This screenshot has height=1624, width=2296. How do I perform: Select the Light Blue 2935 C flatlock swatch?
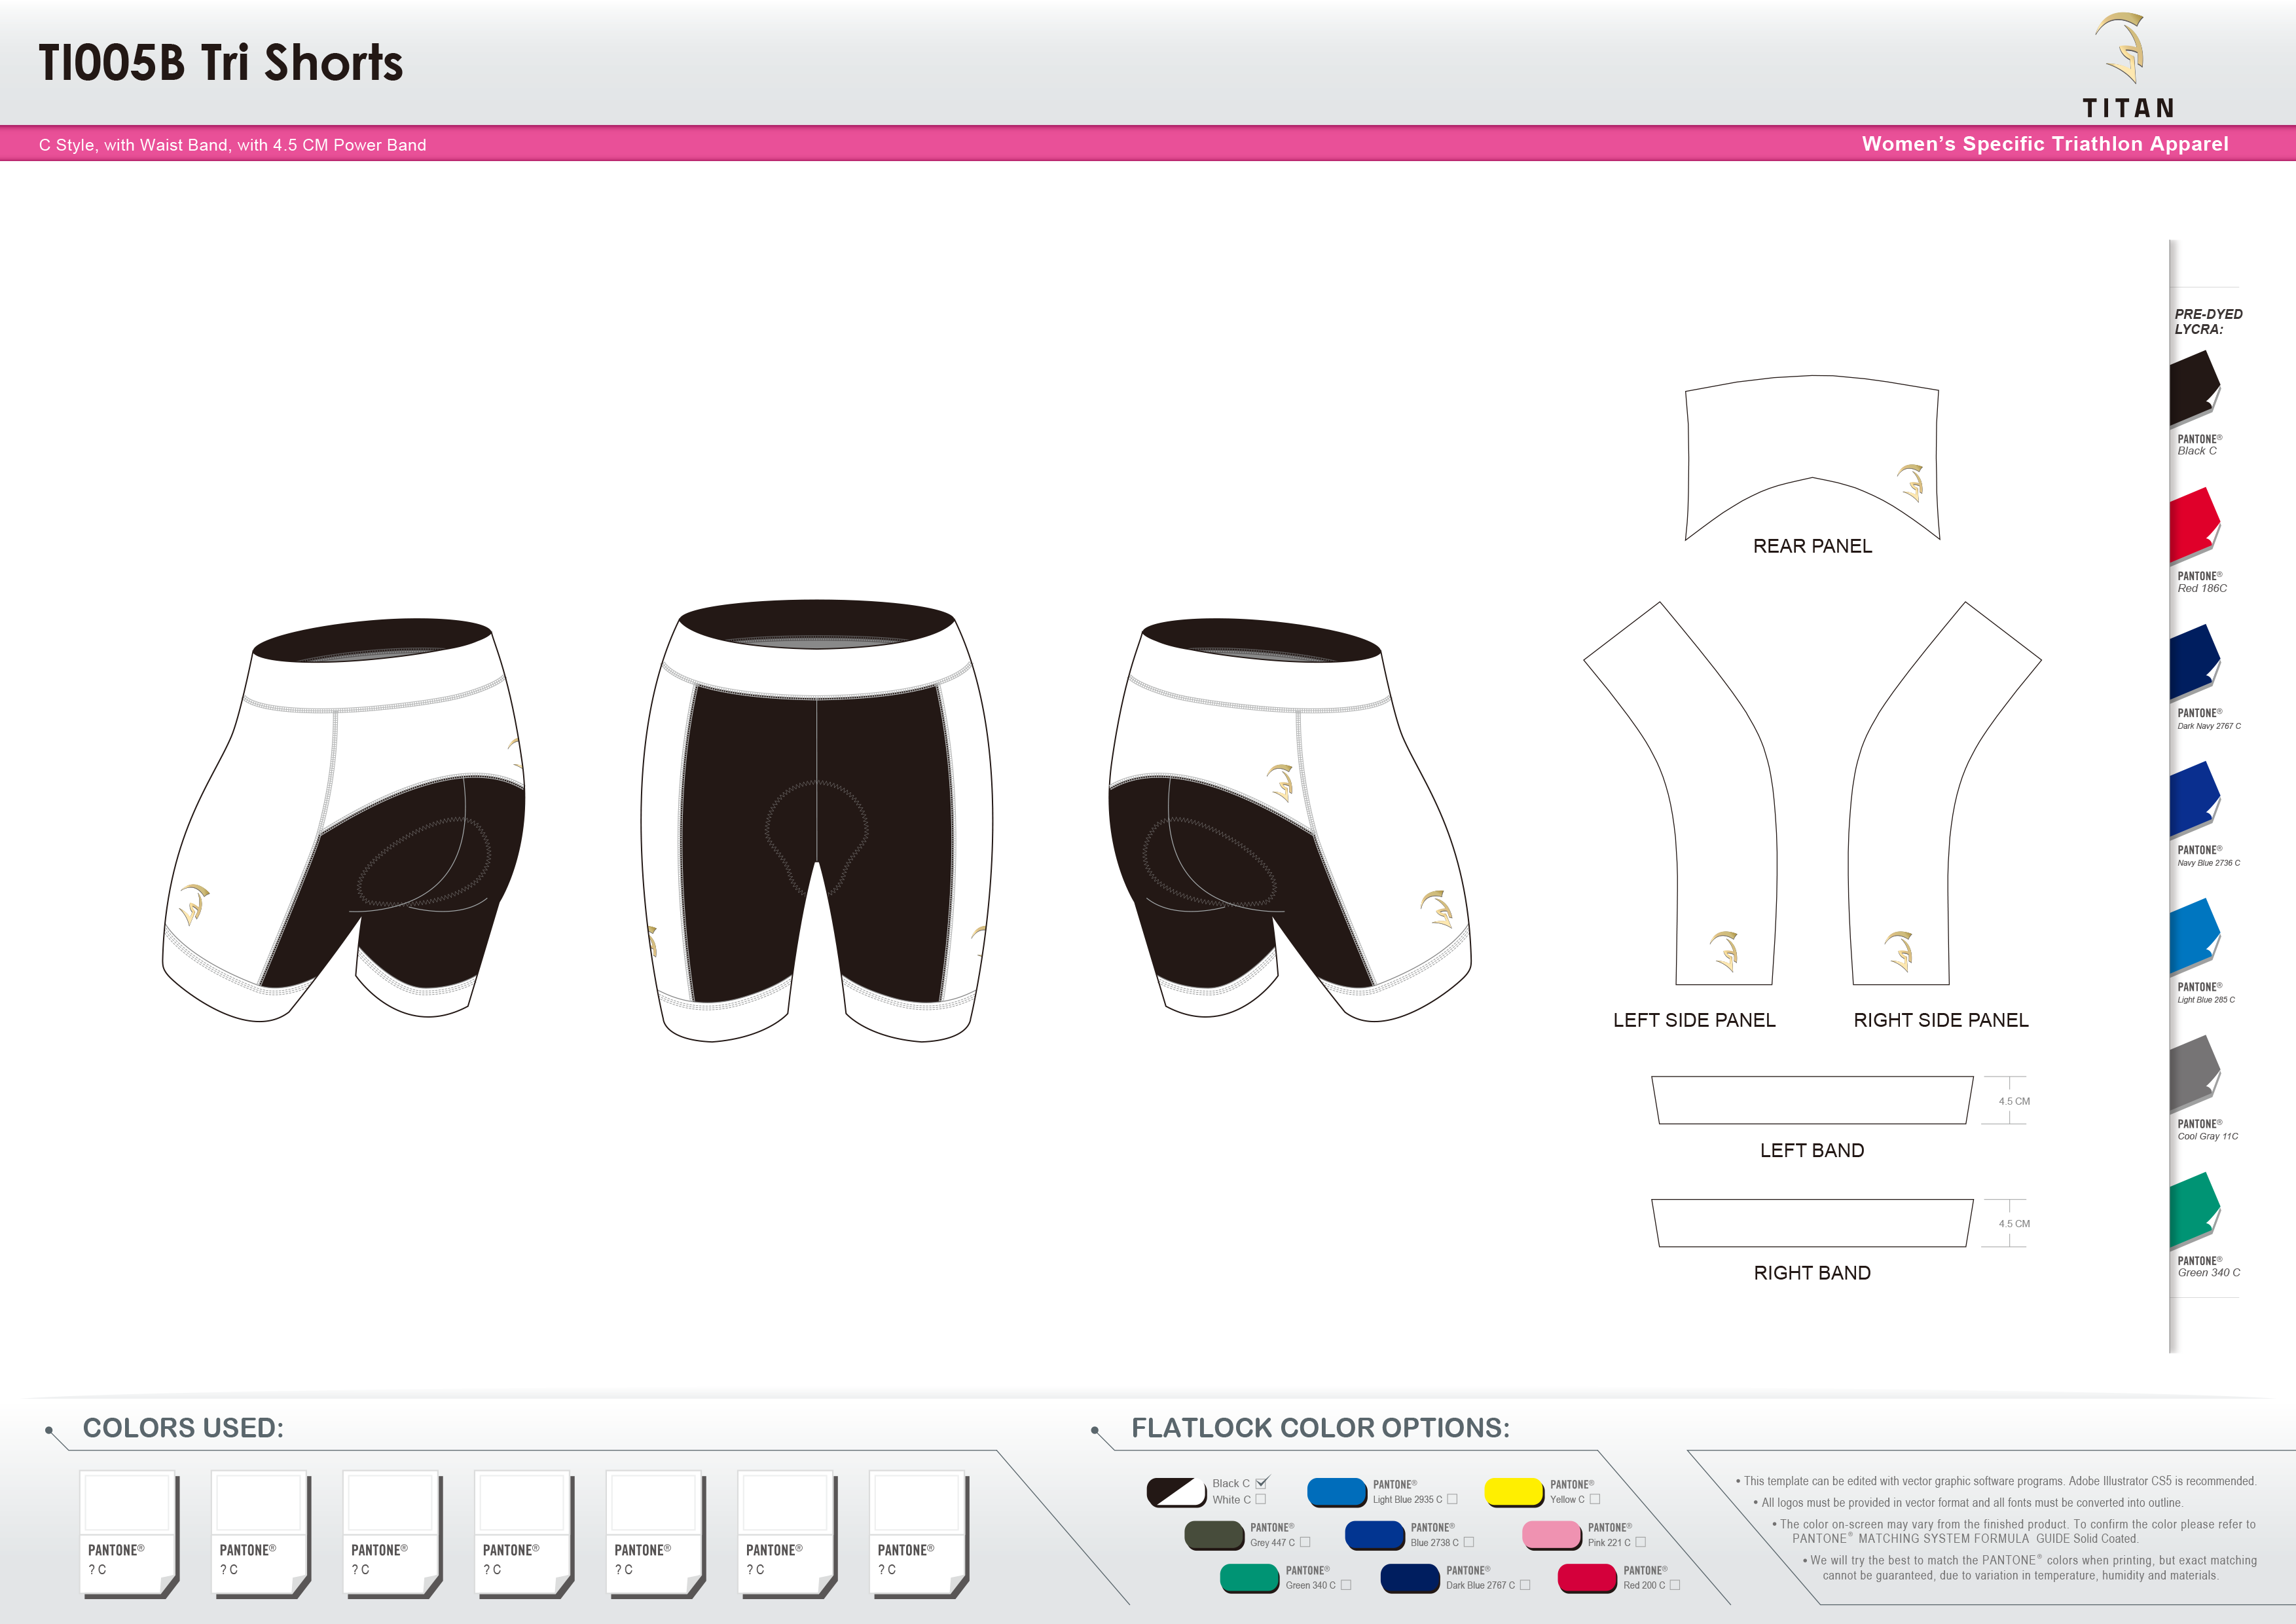(1338, 1493)
